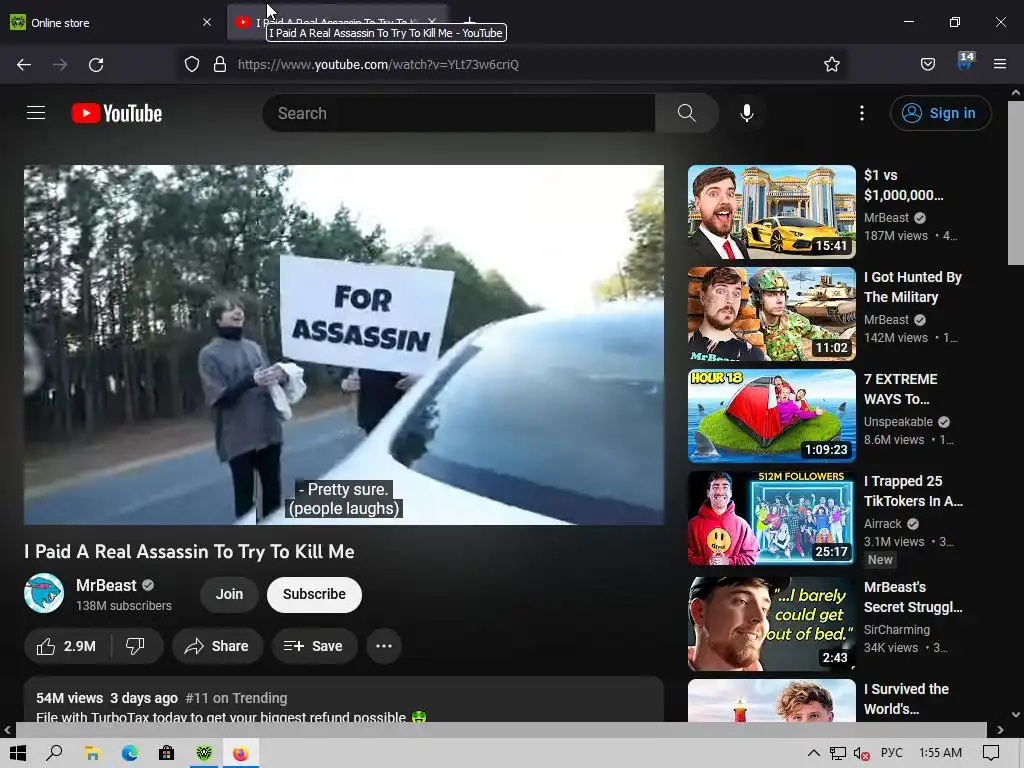Click horizontal scrollbar right arrow
The image size is (1024, 768).
point(1000,729)
